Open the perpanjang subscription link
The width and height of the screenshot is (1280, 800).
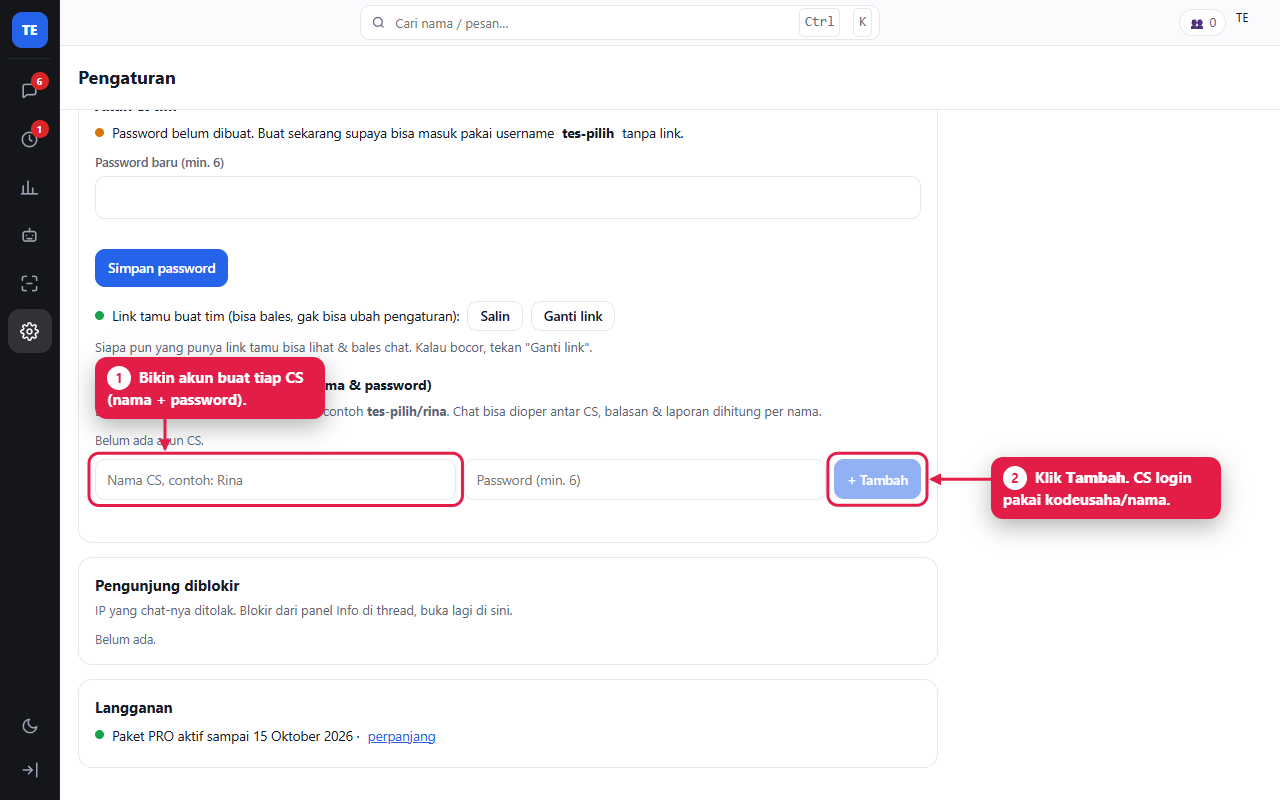tap(402, 737)
